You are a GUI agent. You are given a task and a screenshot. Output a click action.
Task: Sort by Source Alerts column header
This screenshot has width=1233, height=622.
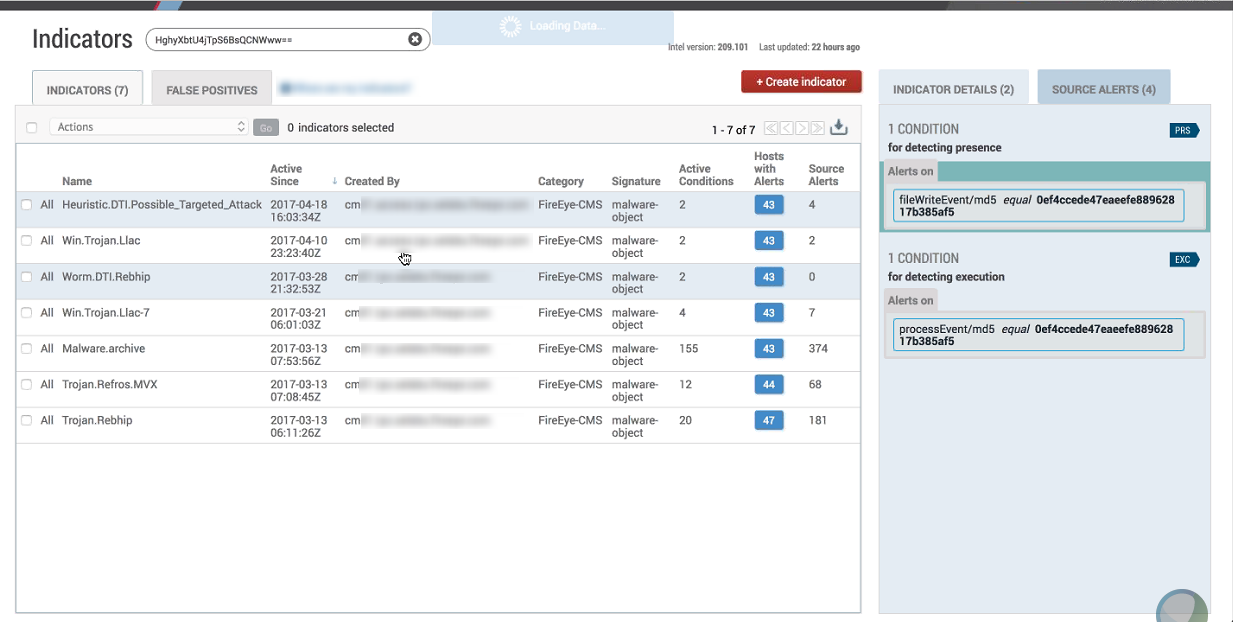(x=826, y=175)
